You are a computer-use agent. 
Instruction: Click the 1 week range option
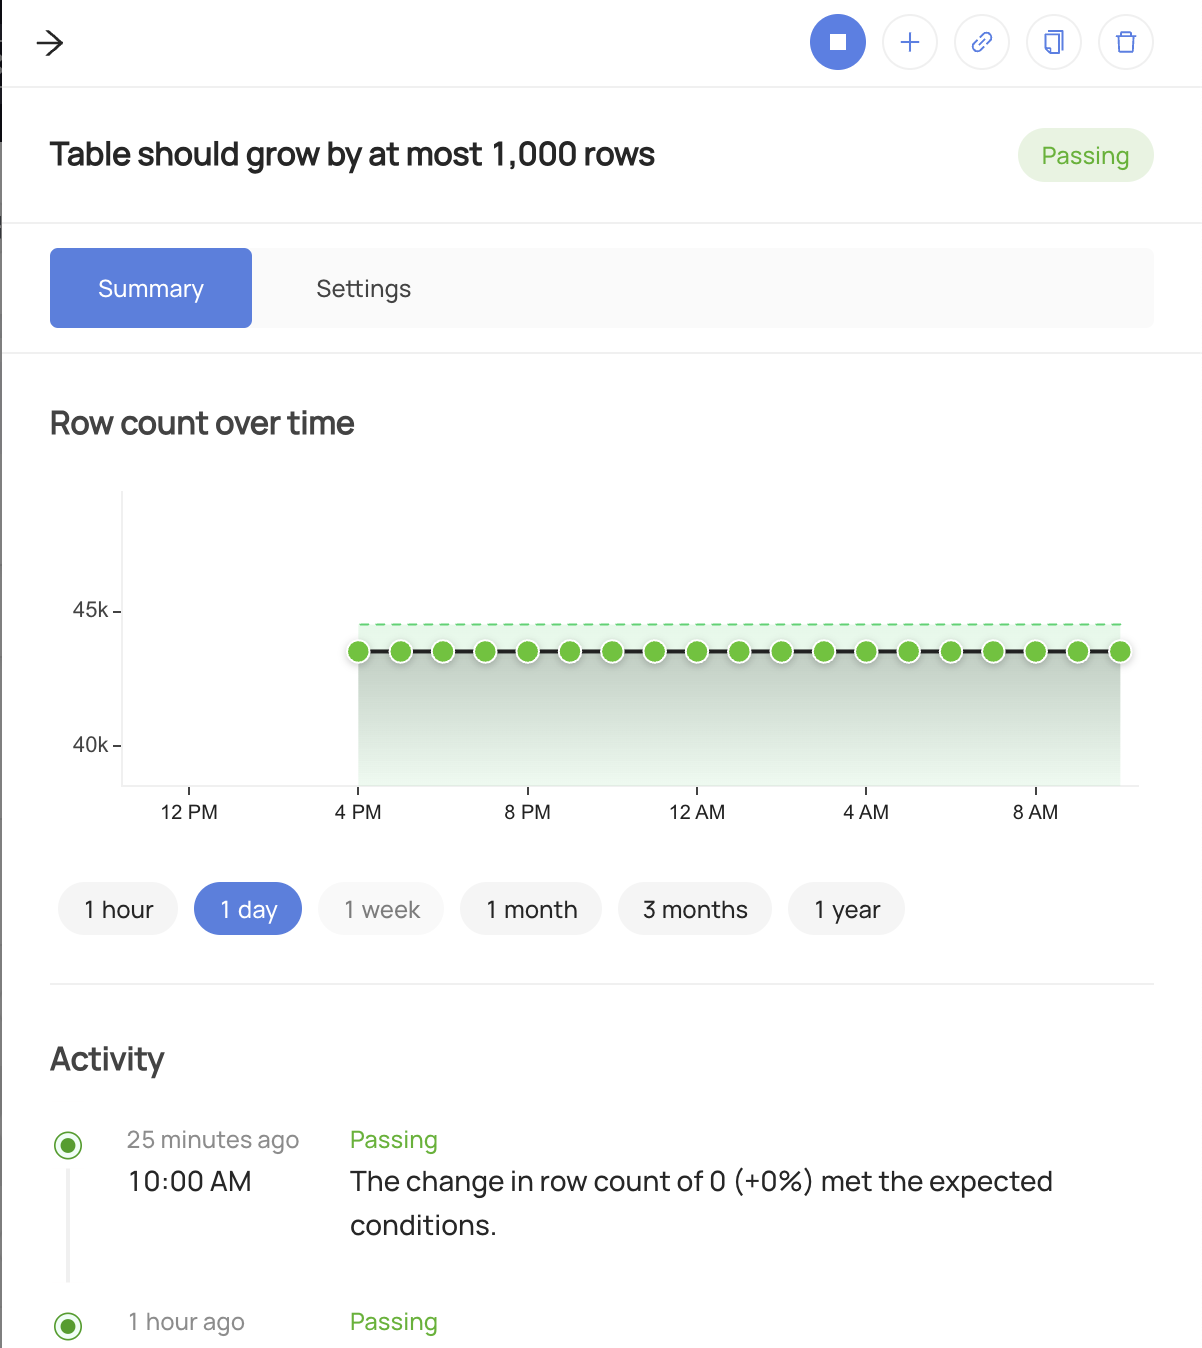[x=381, y=909]
